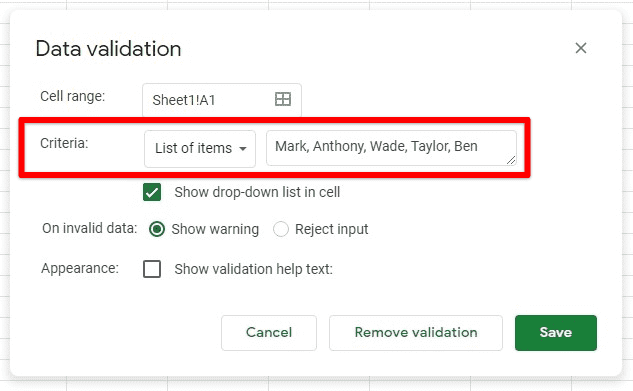Image resolution: width=633 pixels, height=391 pixels.
Task: Select the Show warning radio button
Action: click(x=157, y=229)
